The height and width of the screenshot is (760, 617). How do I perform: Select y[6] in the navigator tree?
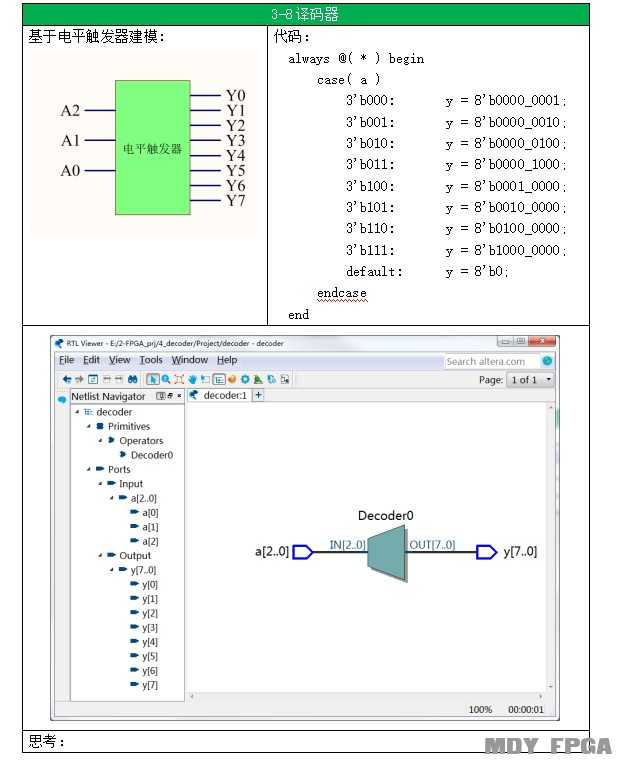click(x=150, y=671)
